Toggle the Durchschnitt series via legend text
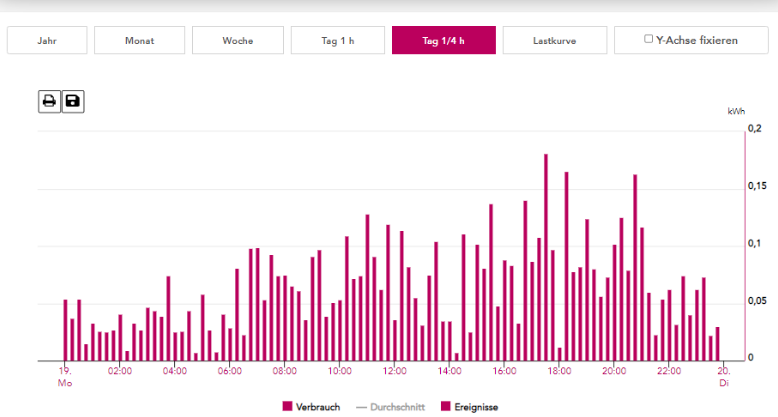Screen dimensions: 778x417 pyautogui.click(x=398, y=407)
